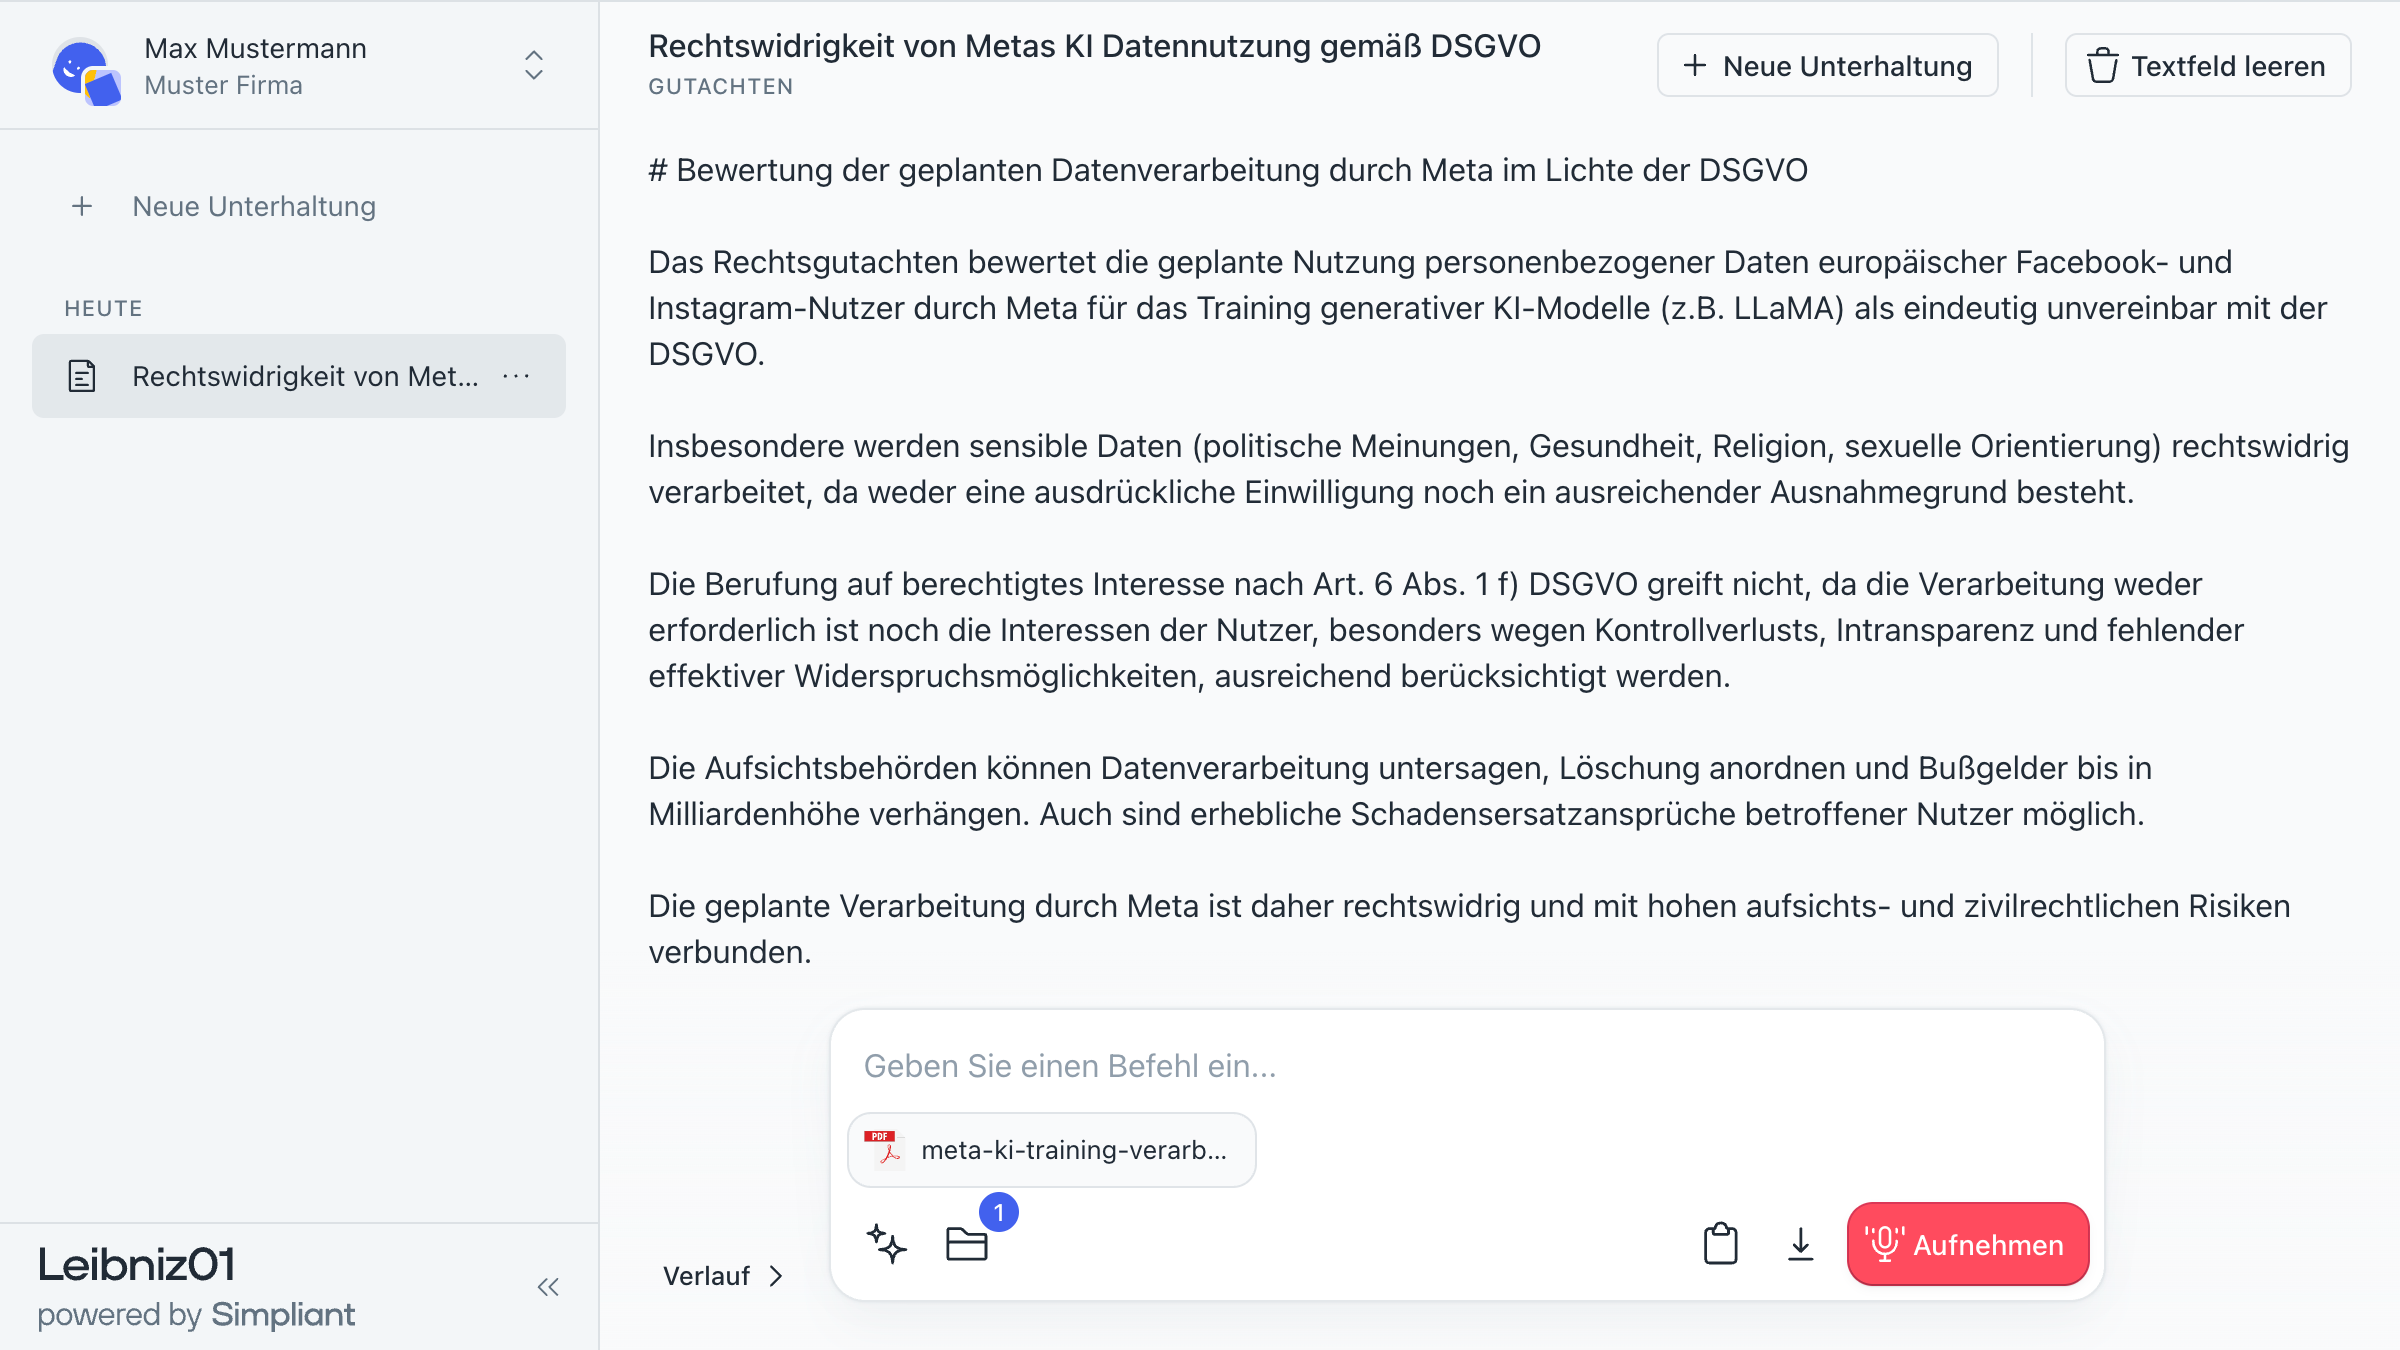Click the Leibniz01 logo in the sidebar footer
The image size is (2400, 1350).
pyautogui.click(x=136, y=1265)
